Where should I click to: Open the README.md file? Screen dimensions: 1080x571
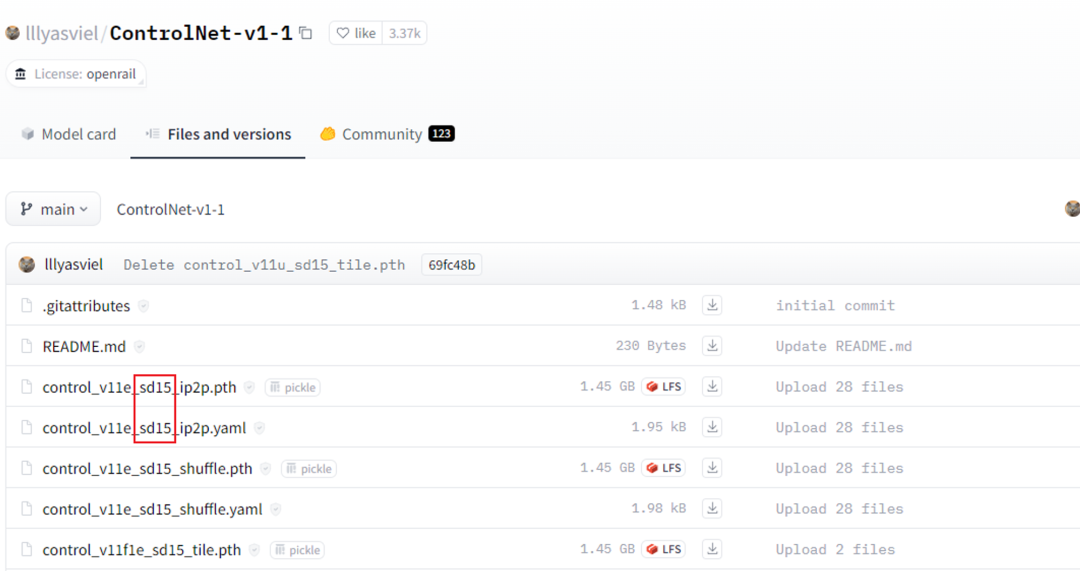click(84, 346)
